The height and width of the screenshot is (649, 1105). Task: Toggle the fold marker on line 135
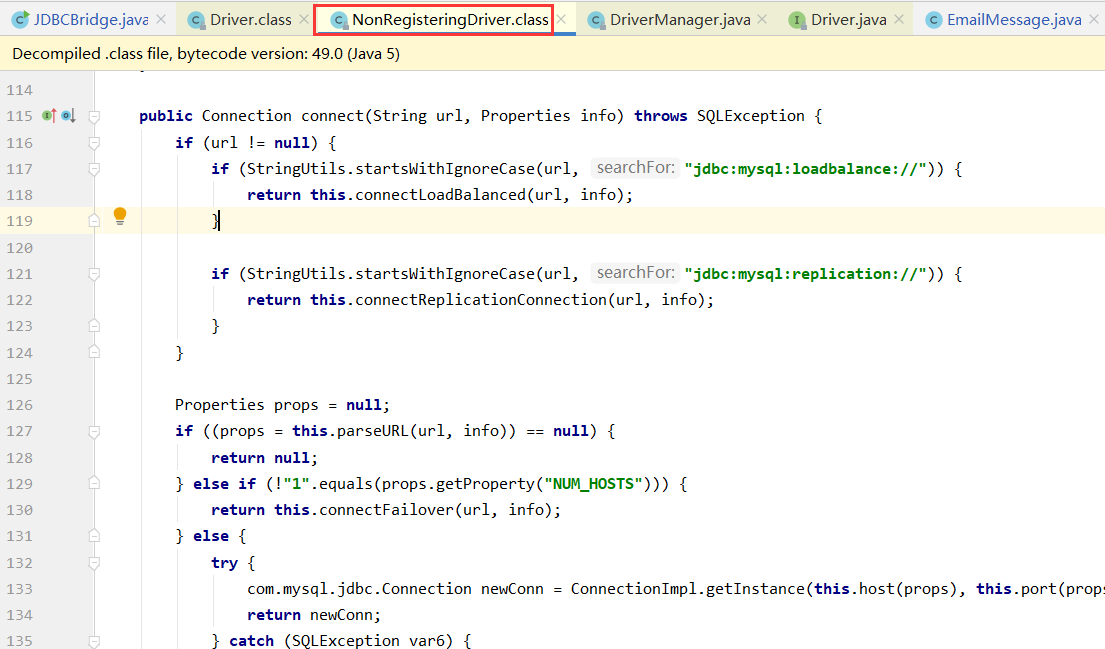click(94, 641)
